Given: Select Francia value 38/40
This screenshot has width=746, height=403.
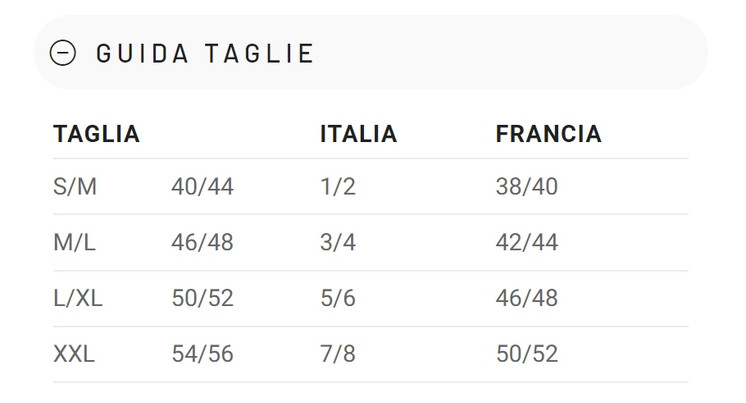Looking at the screenshot, I should click(x=526, y=187).
